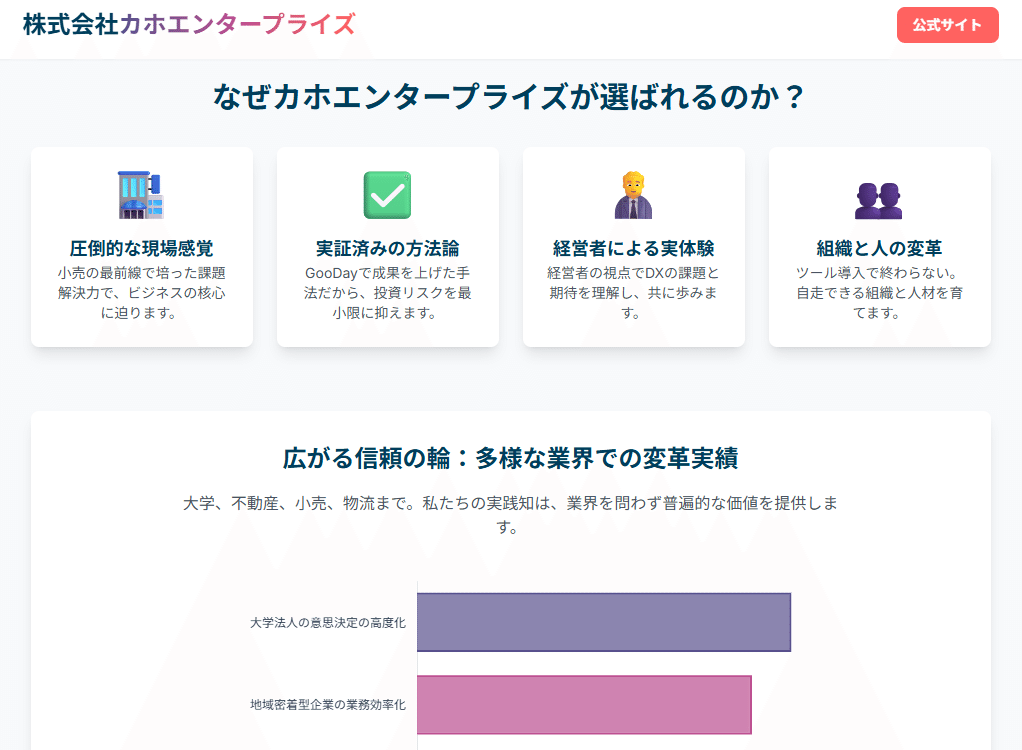Click the 株式会社カホエンタープライズ logo text

[189, 25]
